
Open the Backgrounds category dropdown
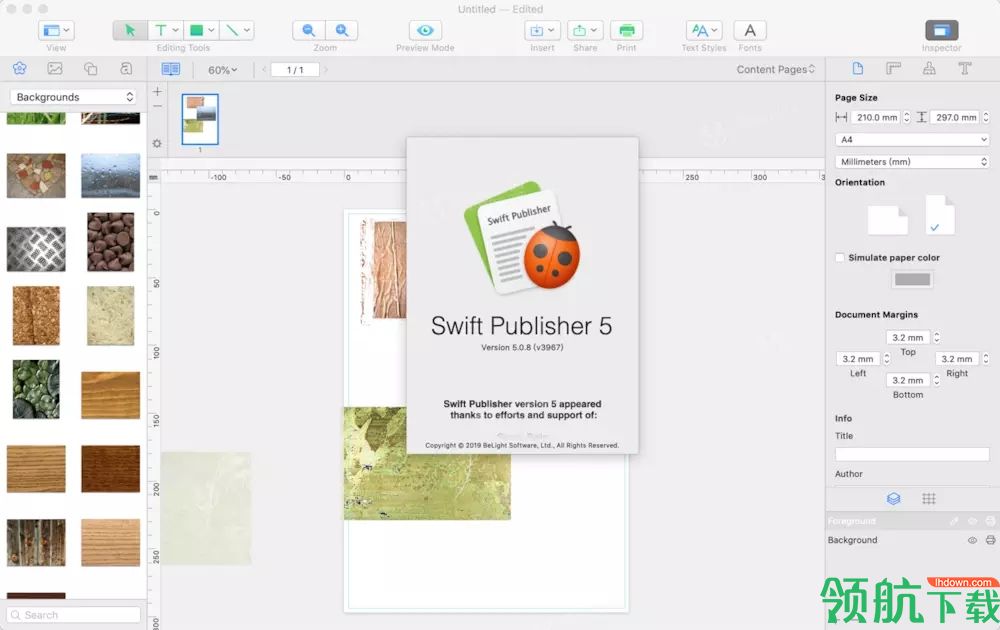[73, 97]
